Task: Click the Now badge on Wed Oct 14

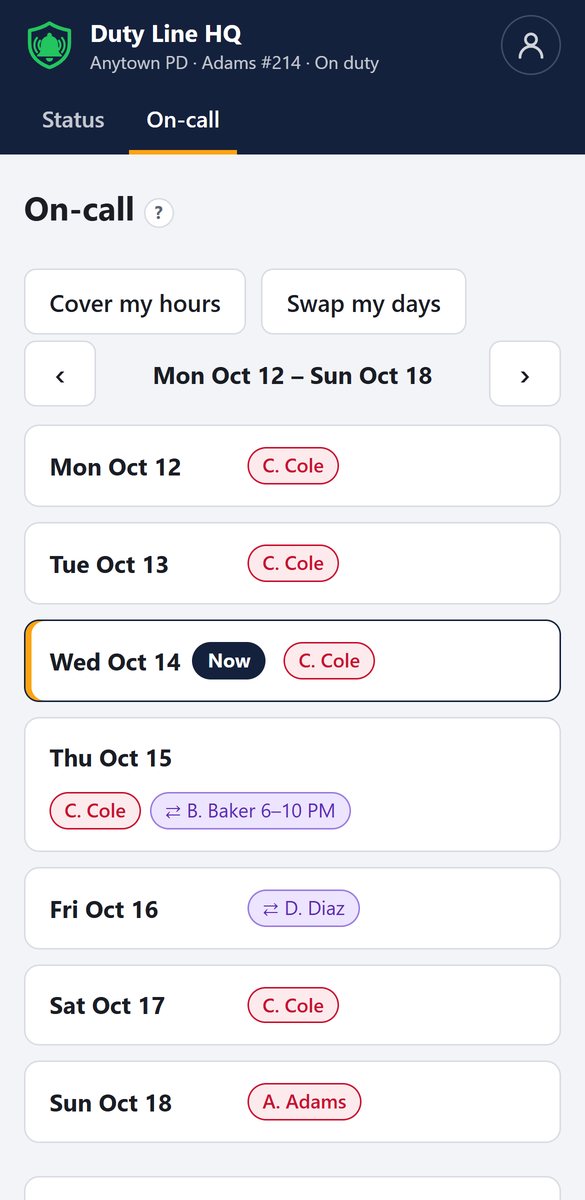Action: [x=229, y=661]
